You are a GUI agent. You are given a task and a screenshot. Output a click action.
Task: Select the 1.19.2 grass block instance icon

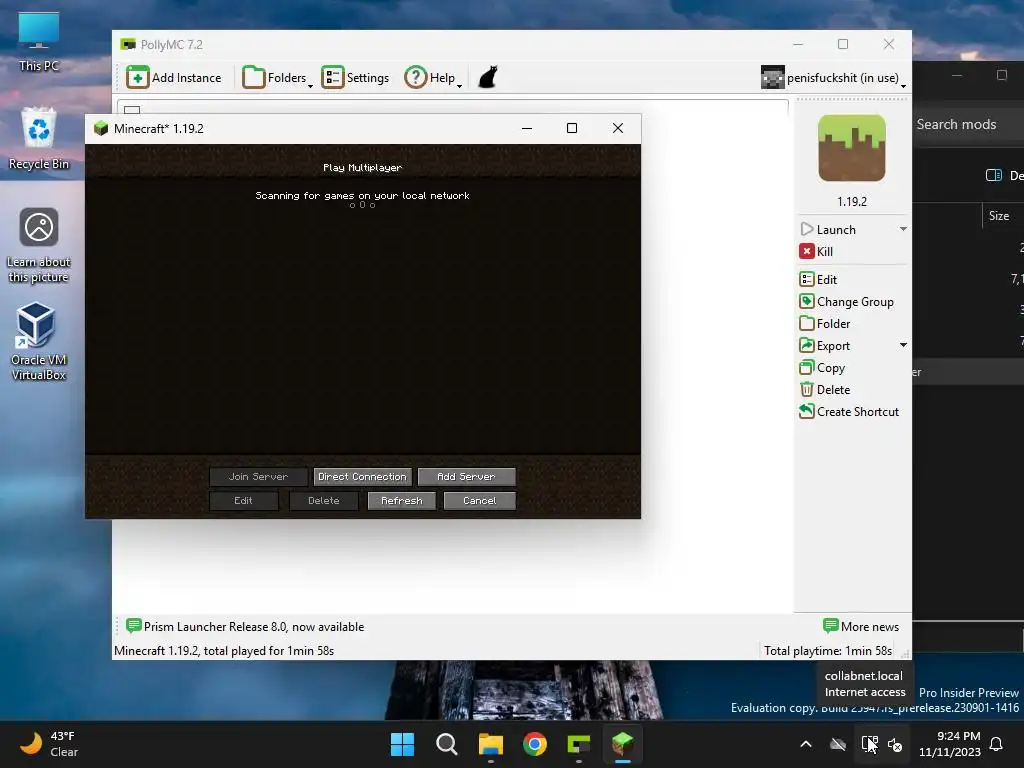tap(852, 148)
